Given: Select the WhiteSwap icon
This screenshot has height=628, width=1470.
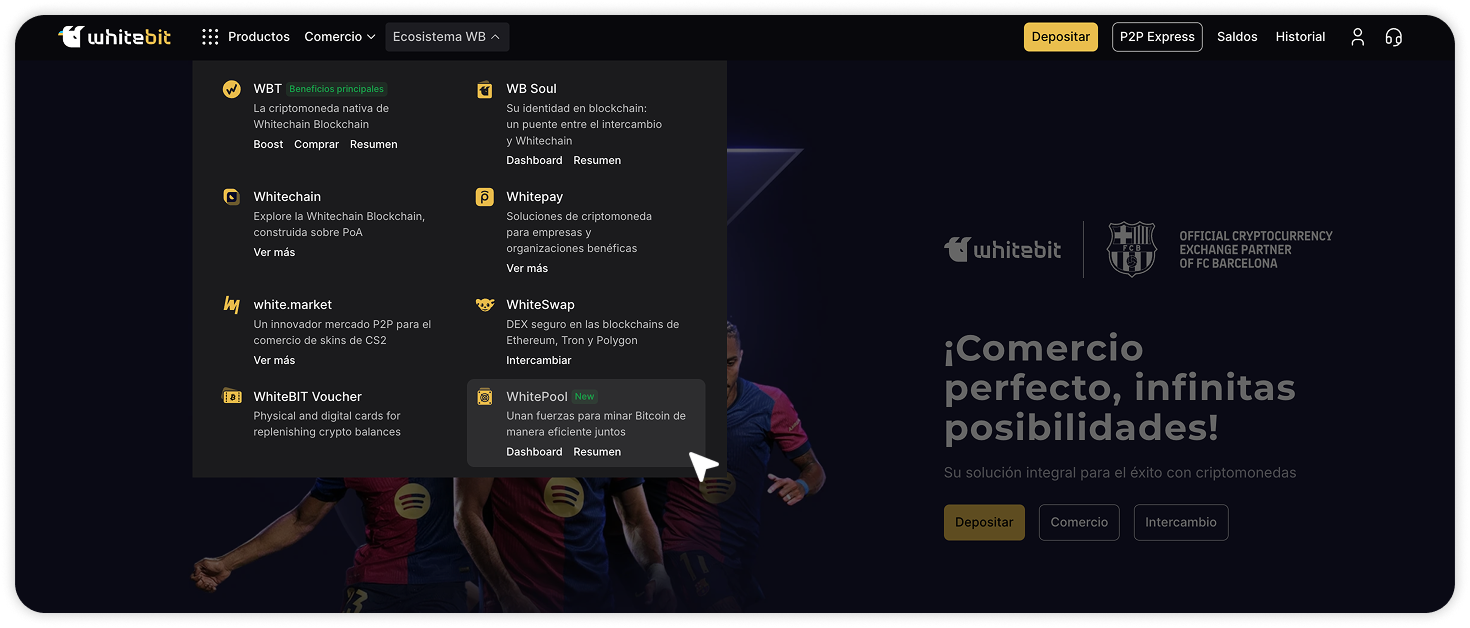Looking at the screenshot, I should click(x=485, y=305).
